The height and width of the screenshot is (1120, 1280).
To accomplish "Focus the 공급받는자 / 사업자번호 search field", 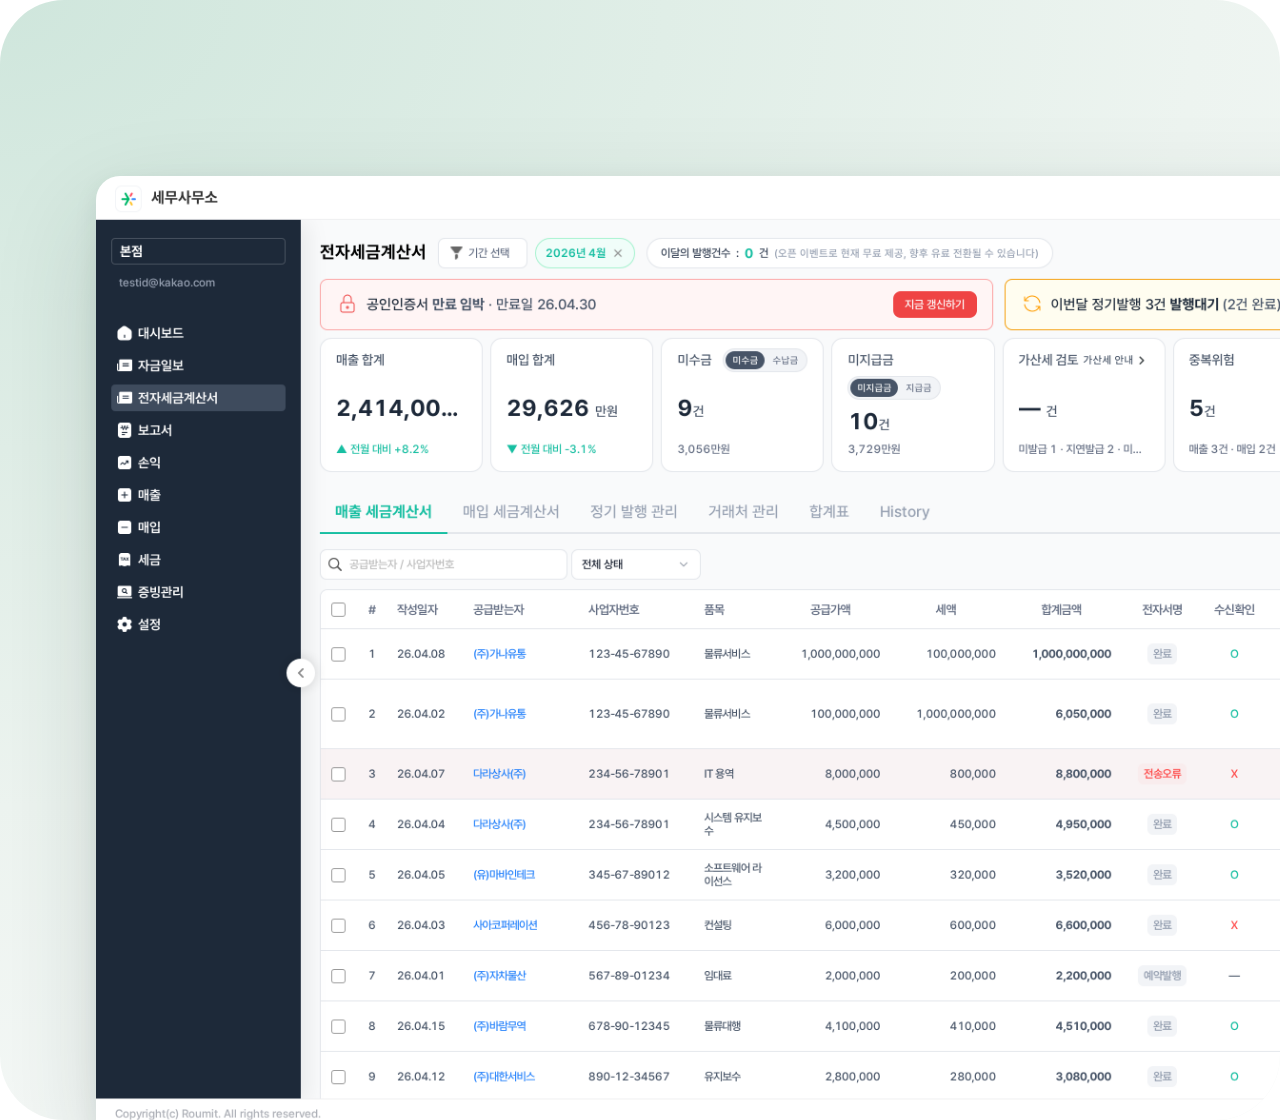I will click(x=444, y=564).
